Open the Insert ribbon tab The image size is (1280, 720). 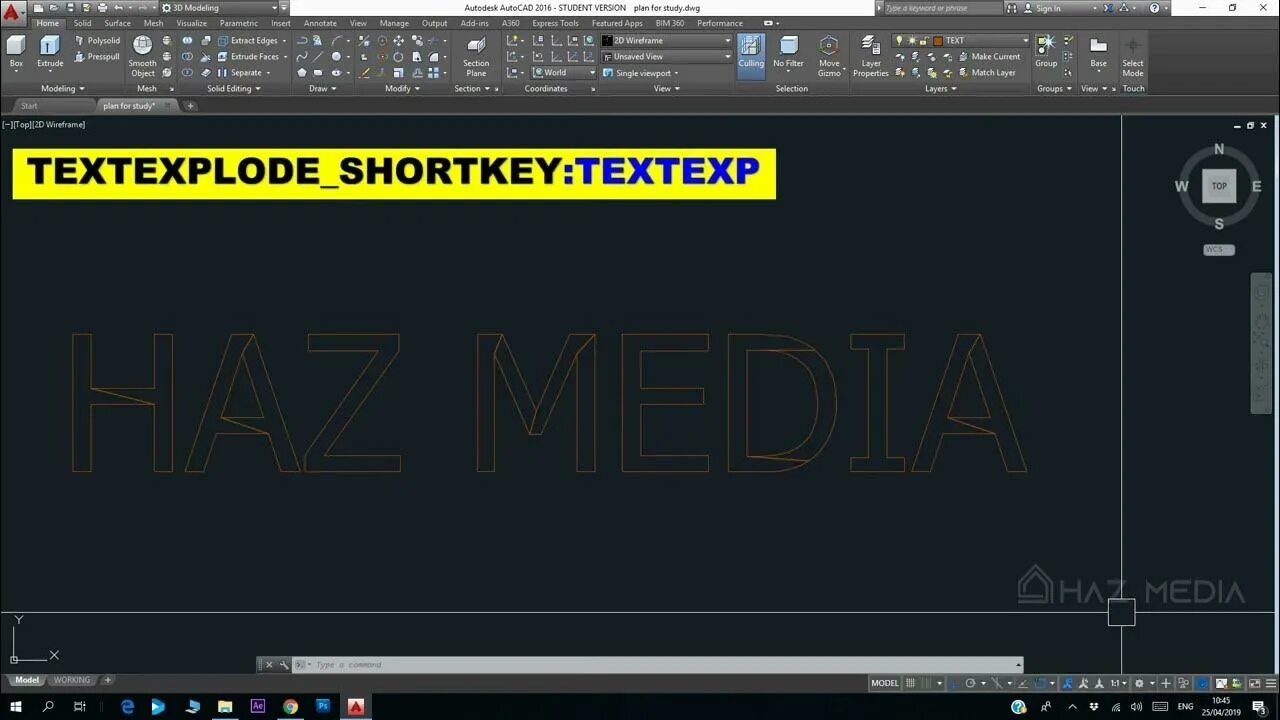(x=281, y=23)
